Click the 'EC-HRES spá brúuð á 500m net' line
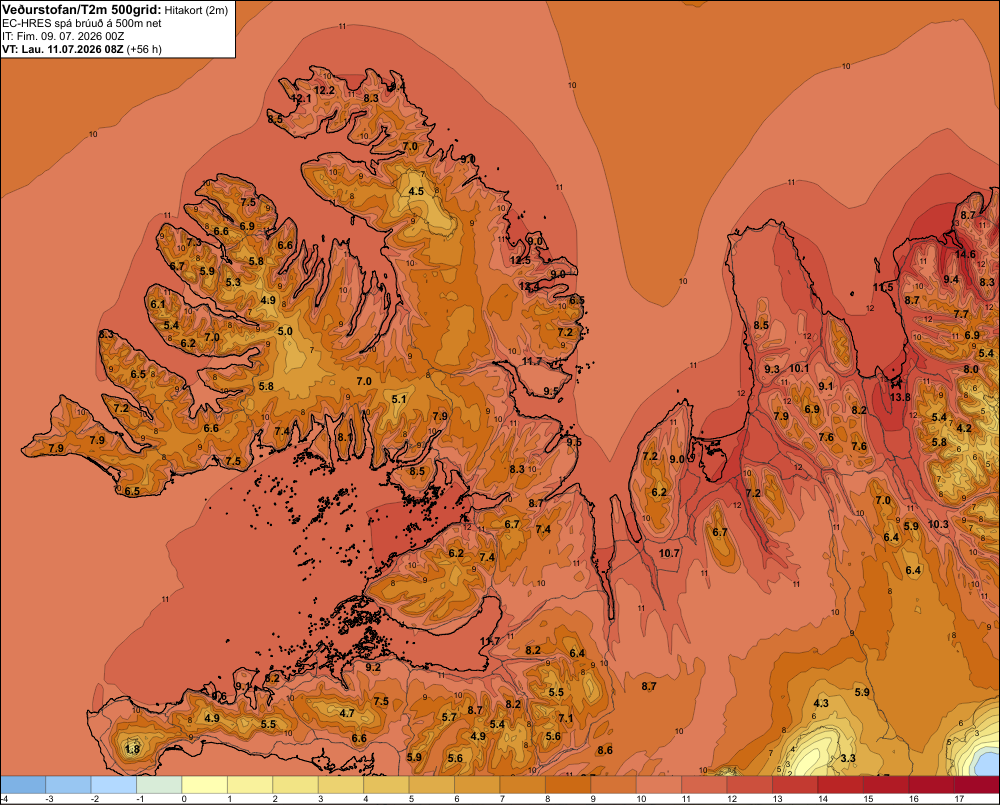The image size is (1000, 805). 82,23
